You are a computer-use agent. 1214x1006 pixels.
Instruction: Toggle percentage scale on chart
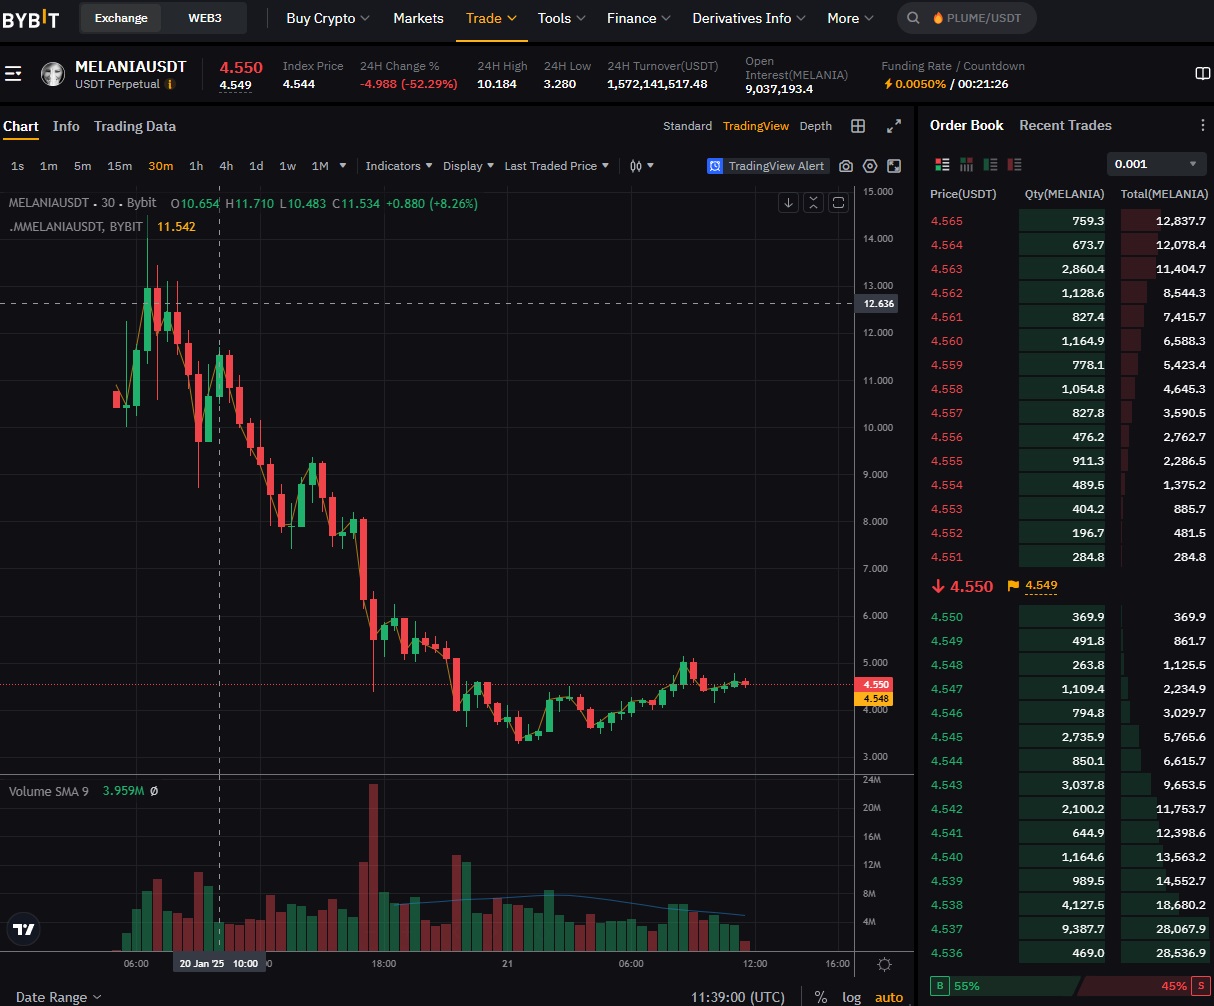pyautogui.click(x=821, y=997)
